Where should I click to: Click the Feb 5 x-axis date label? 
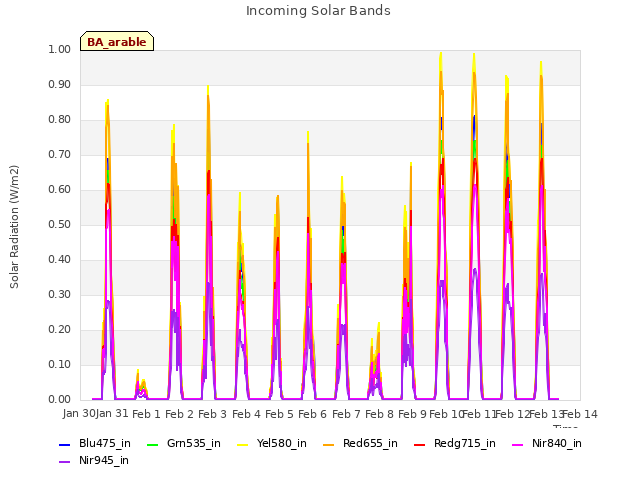(x=279, y=414)
